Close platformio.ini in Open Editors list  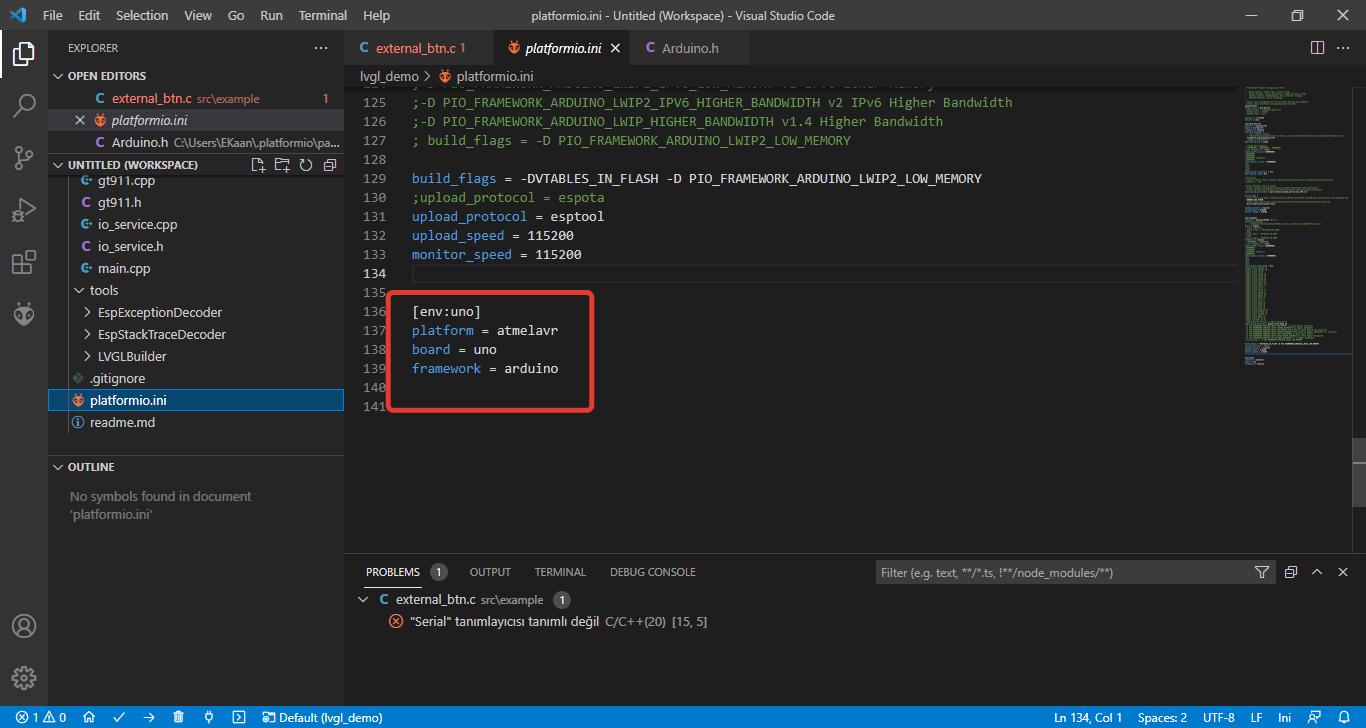click(x=80, y=120)
